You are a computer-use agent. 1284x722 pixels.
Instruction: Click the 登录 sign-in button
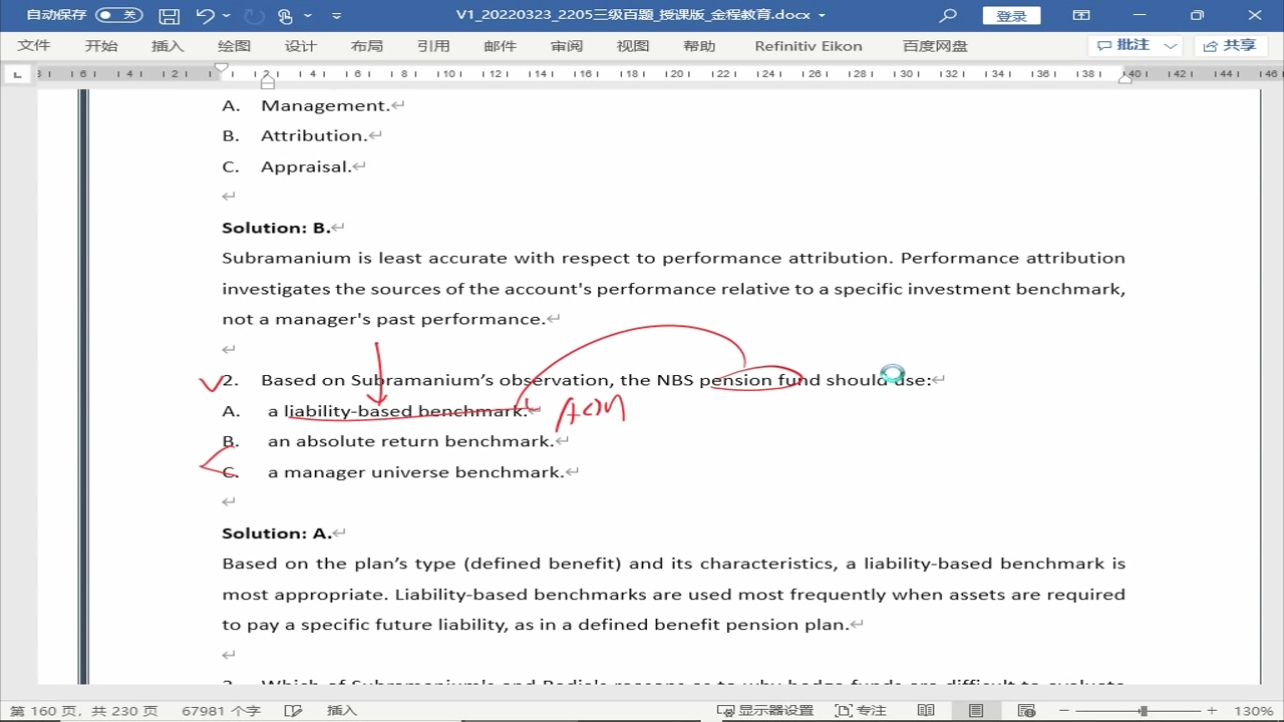click(x=1011, y=16)
